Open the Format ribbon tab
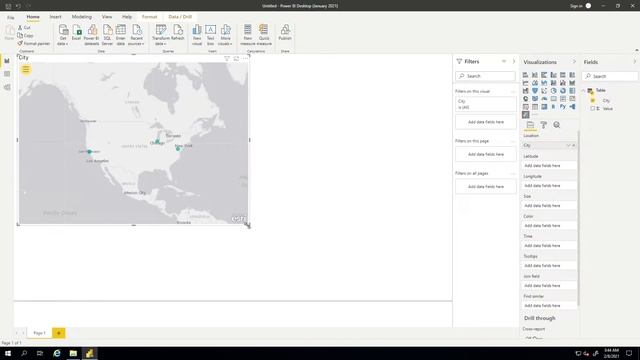 point(149,17)
